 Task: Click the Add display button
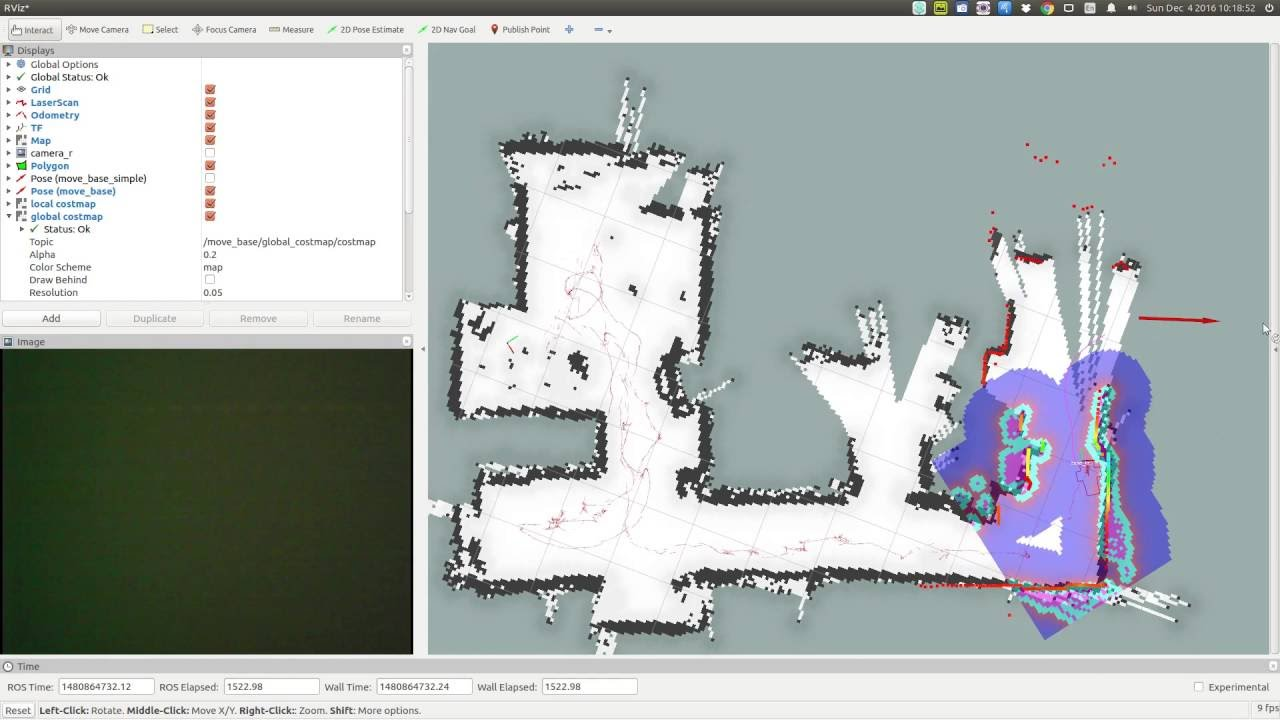[x=51, y=318]
